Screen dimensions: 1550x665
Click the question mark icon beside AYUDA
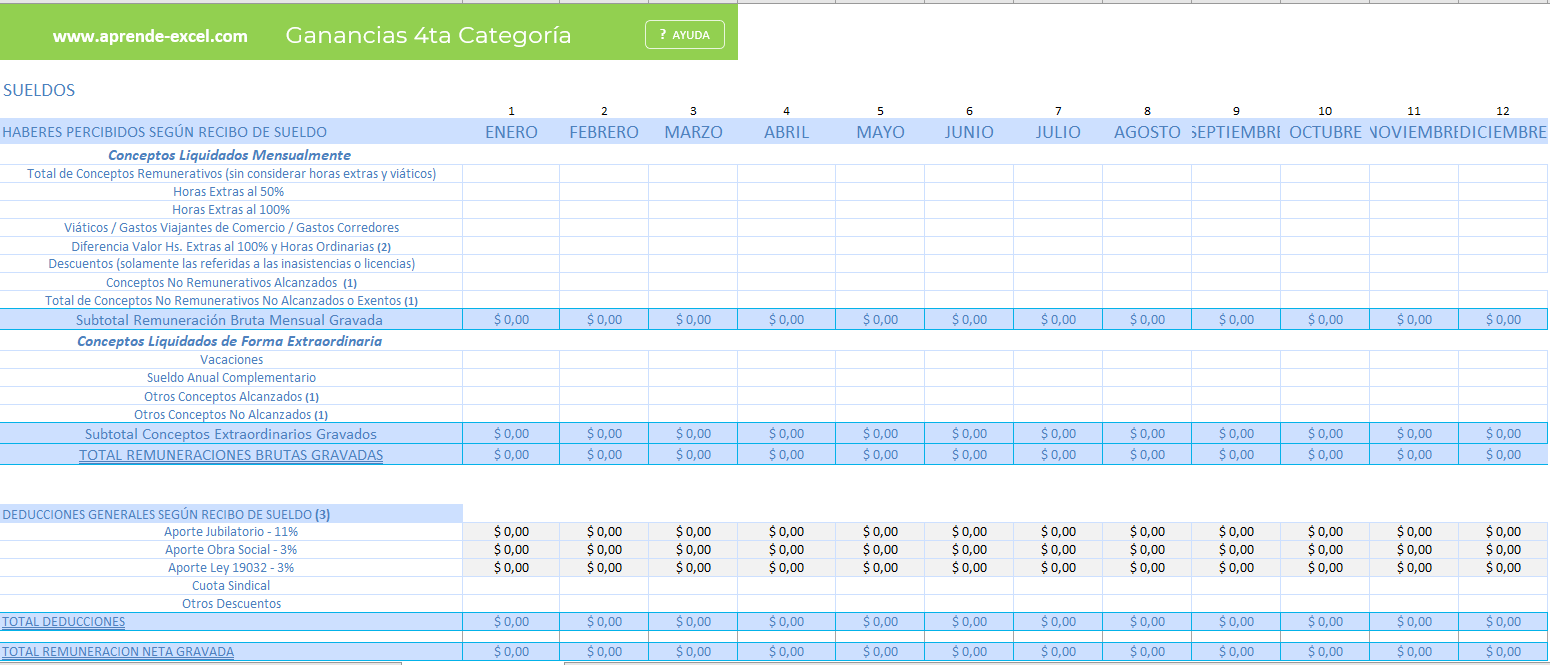662,35
